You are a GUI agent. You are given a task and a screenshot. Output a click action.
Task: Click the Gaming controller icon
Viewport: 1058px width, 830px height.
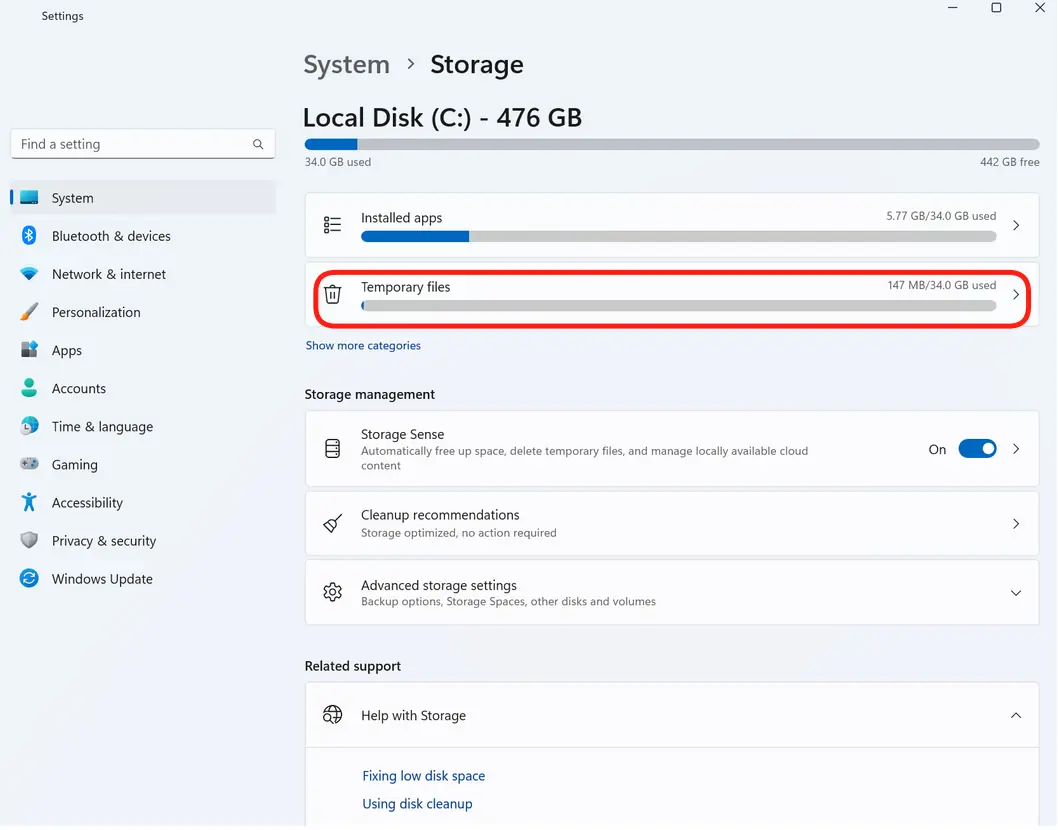coord(29,464)
